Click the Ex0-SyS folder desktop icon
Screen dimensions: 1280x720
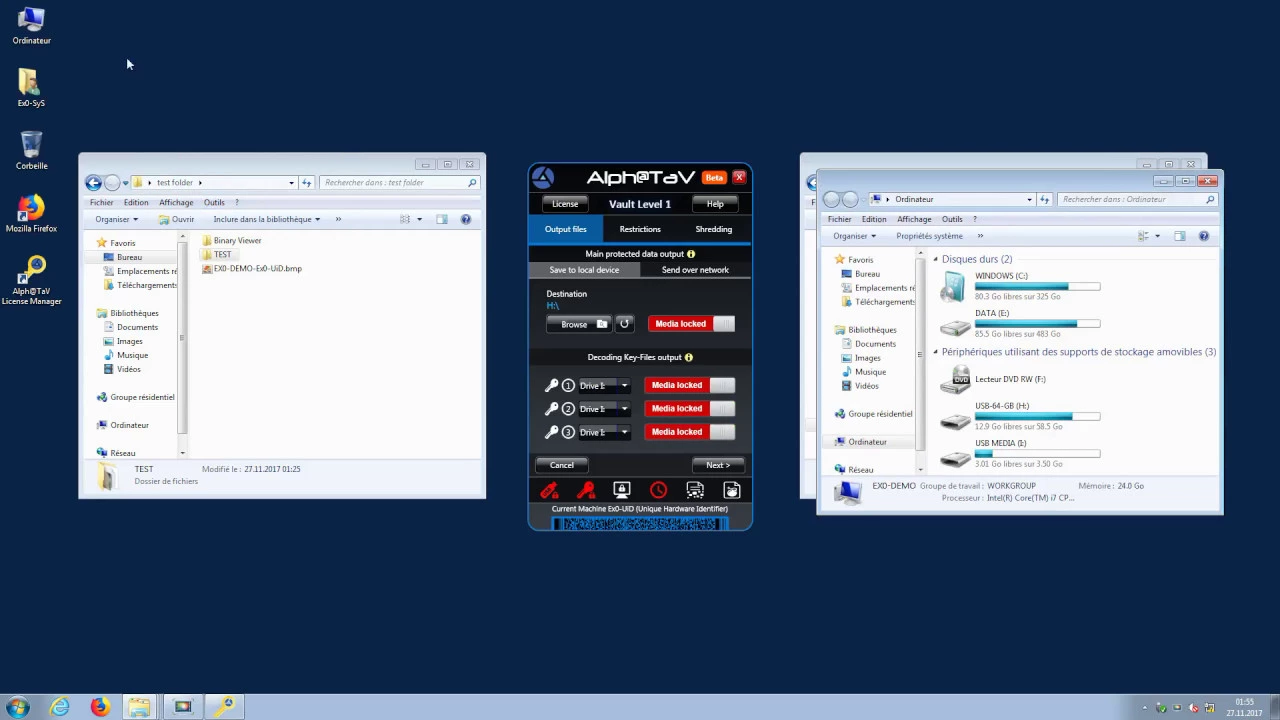[x=30, y=89]
